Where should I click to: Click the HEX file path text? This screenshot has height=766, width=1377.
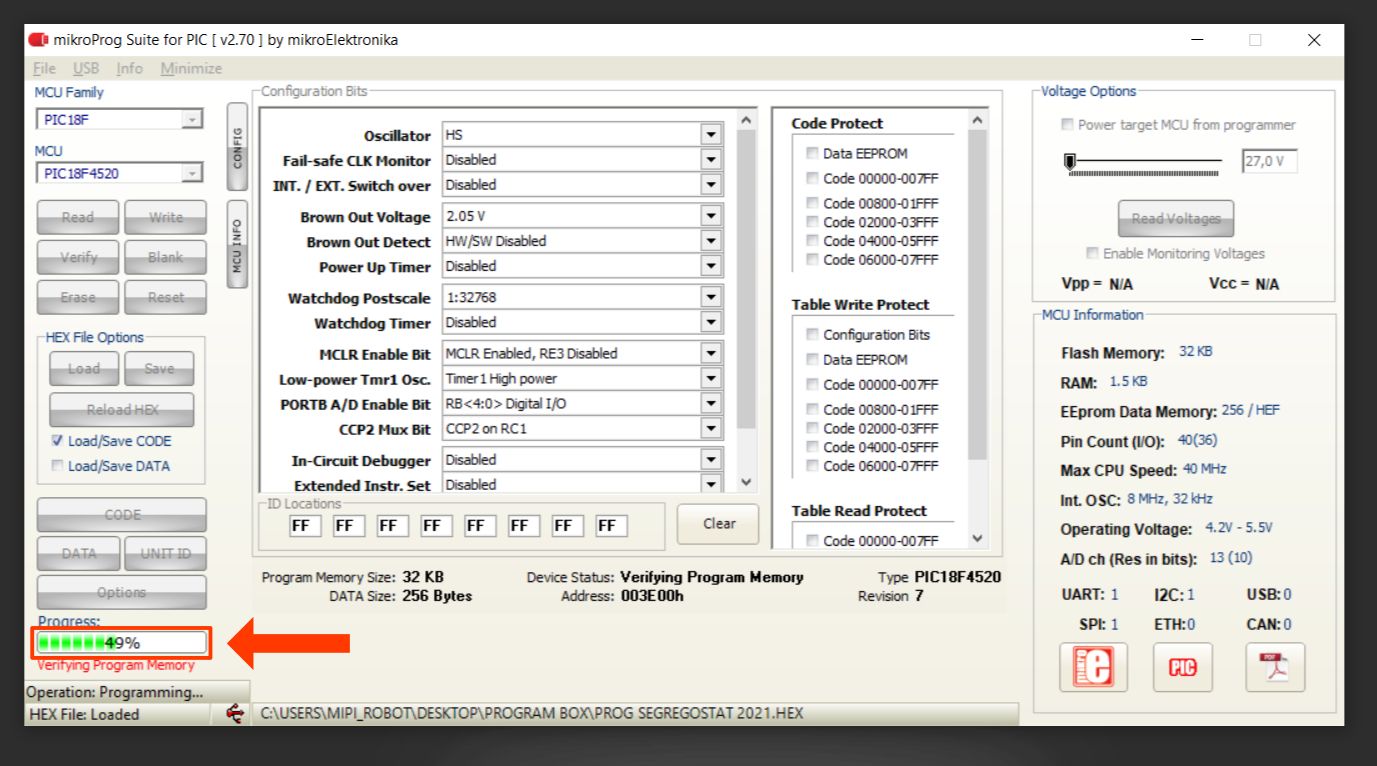click(x=532, y=714)
